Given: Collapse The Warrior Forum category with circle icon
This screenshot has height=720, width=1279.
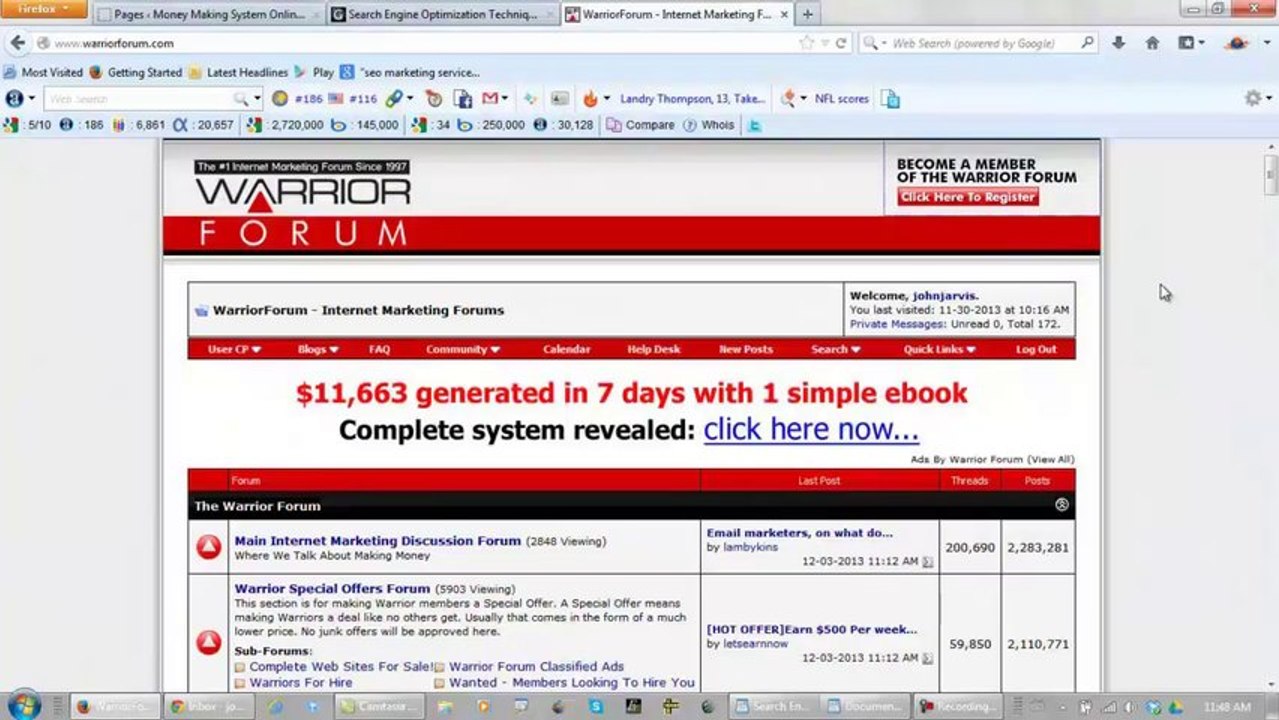Looking at the screenshot, I should pyautogui.click(x=1062, y=505).
